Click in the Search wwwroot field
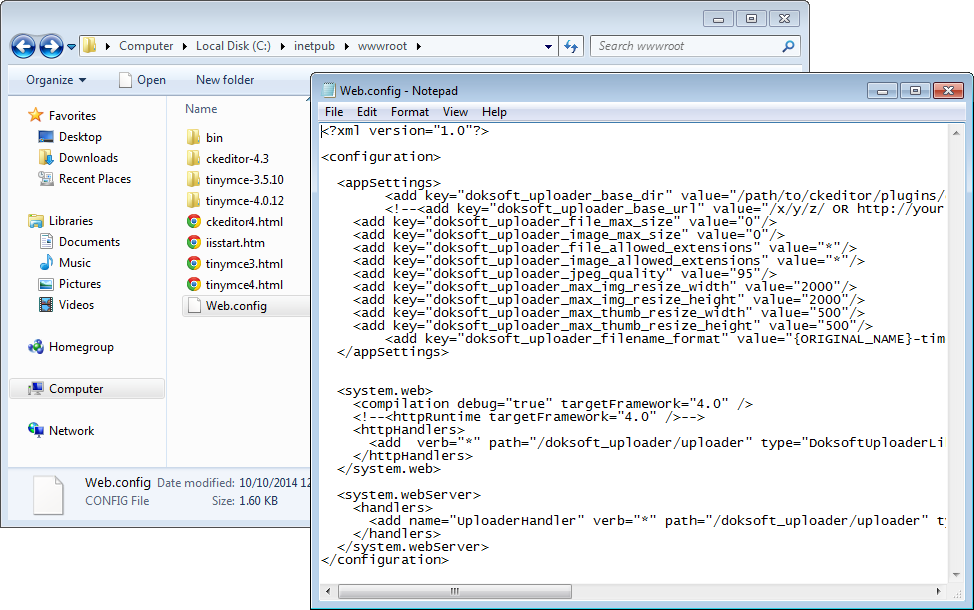 point(685,46)
